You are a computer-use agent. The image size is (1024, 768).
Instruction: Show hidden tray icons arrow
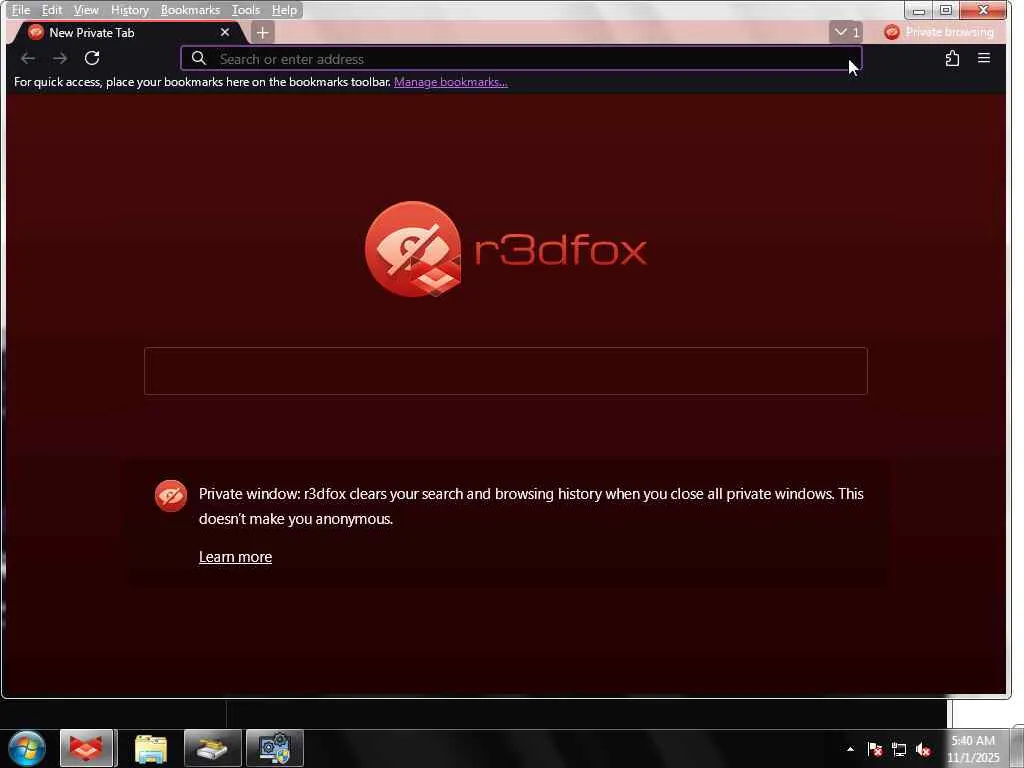[x=850, y=749]
